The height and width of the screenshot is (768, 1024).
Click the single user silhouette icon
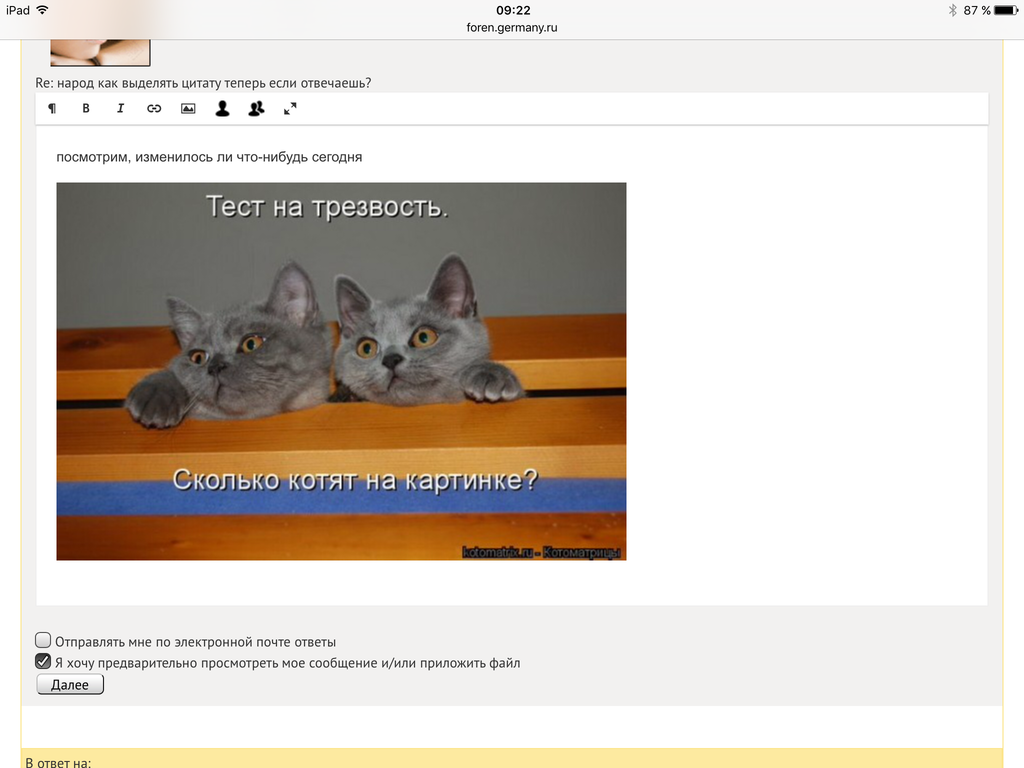pos(222,109)
